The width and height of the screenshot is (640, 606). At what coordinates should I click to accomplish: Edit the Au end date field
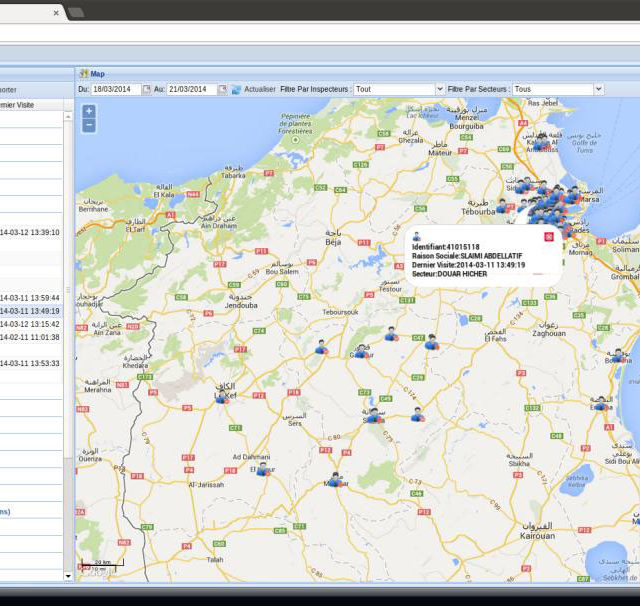(191, 89)
